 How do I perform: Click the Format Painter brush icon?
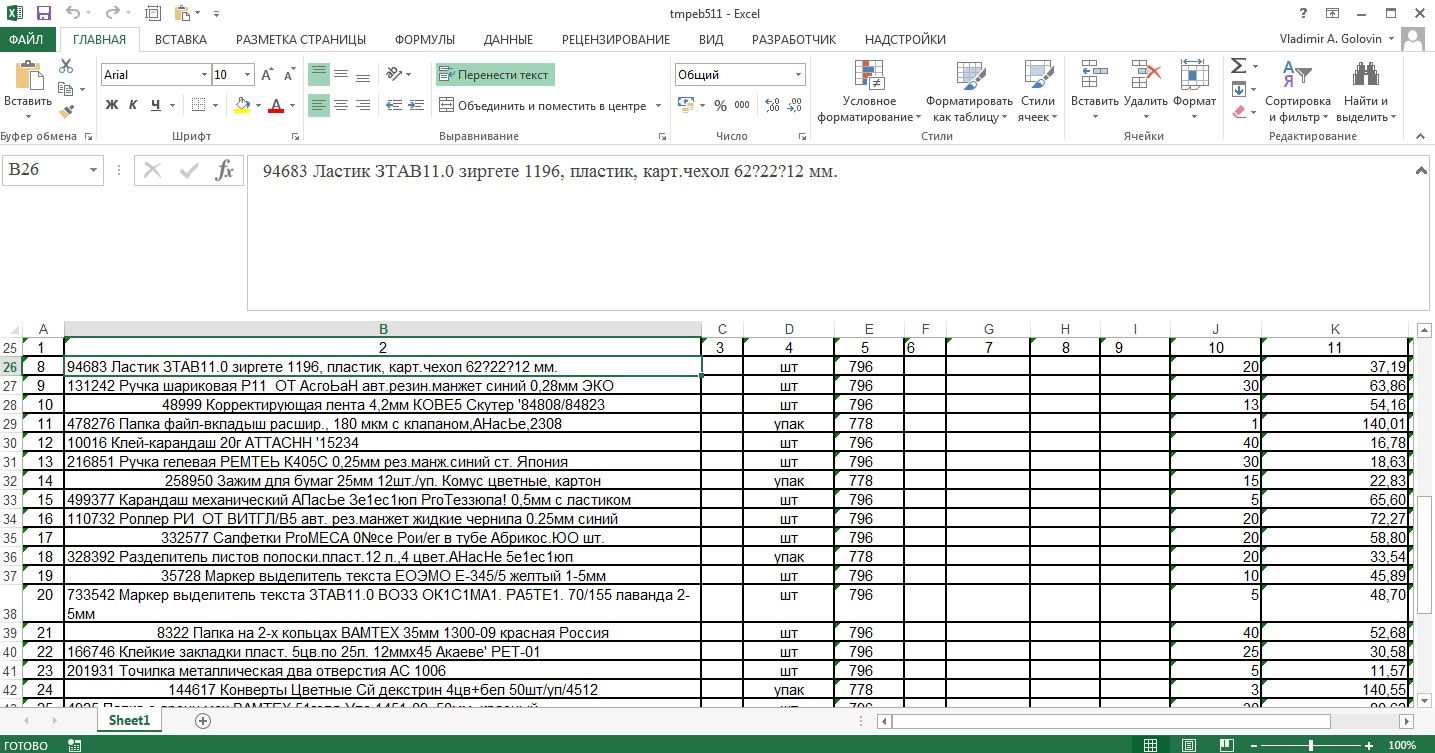pos(66,112)
